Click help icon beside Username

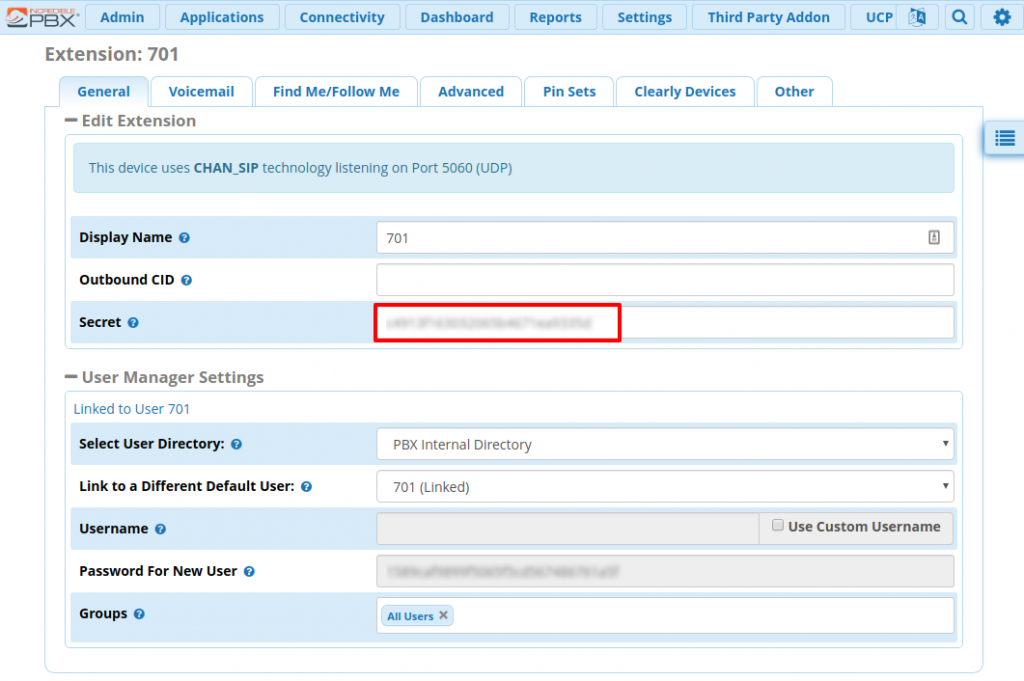[x=160, y=529]
